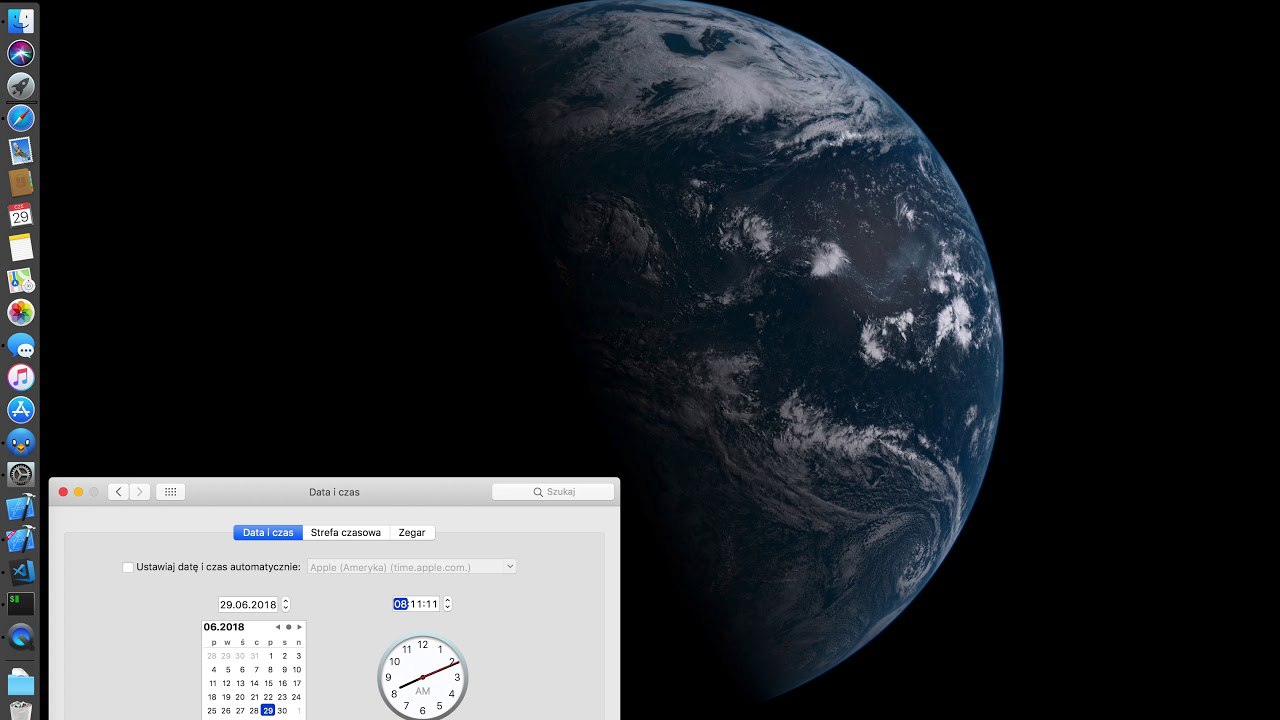Click the 29.06.2018 date field
1280x720 pixels.
248,604
